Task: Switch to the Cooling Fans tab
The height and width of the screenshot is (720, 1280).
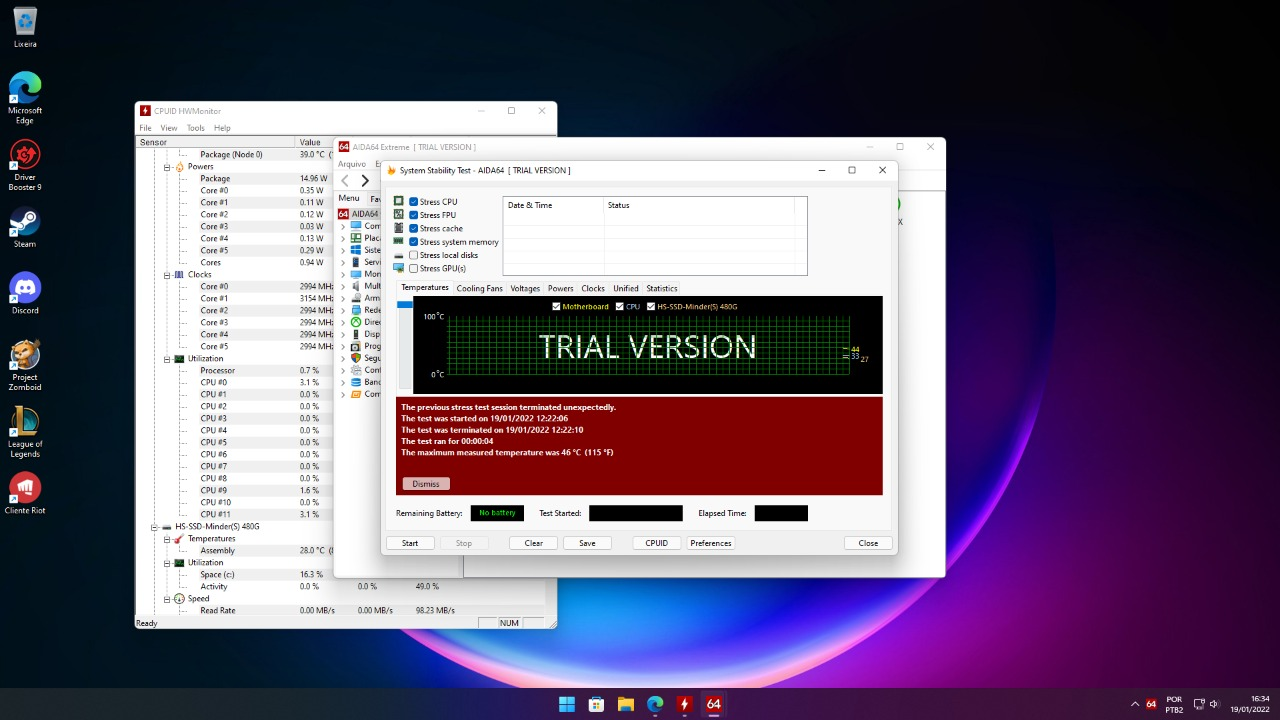Action: click(480, 288)
